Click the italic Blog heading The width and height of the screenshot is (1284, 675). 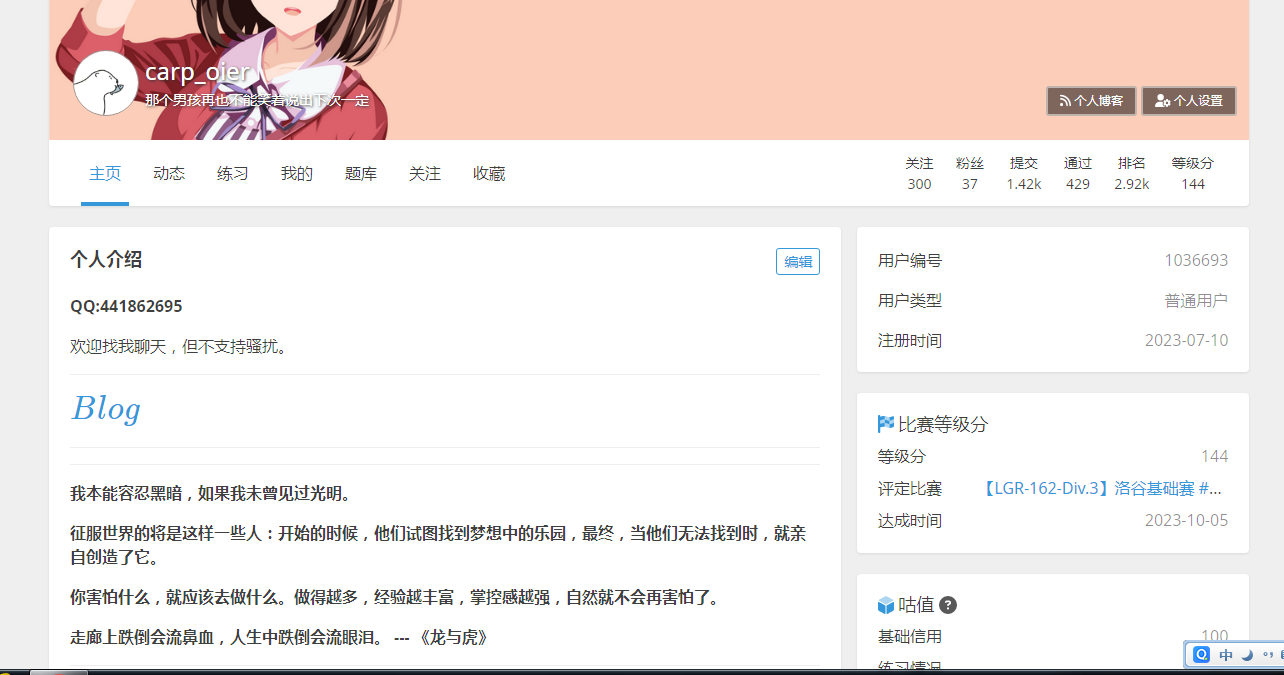105,408
